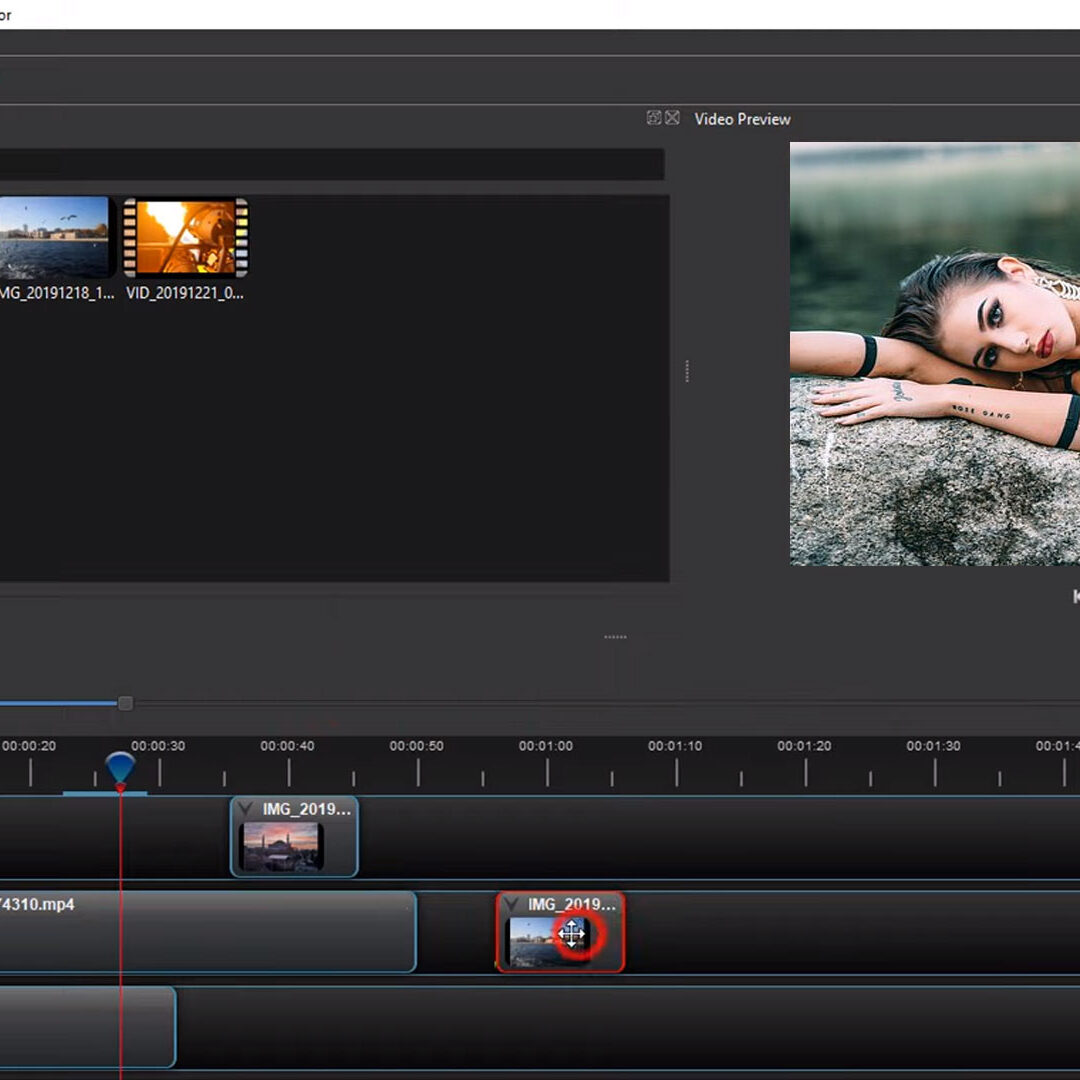The height and width of the screenshot is (1080, 1080).
Task: Click the float panel icon beside Video Preview
Action: click(654, 118)
